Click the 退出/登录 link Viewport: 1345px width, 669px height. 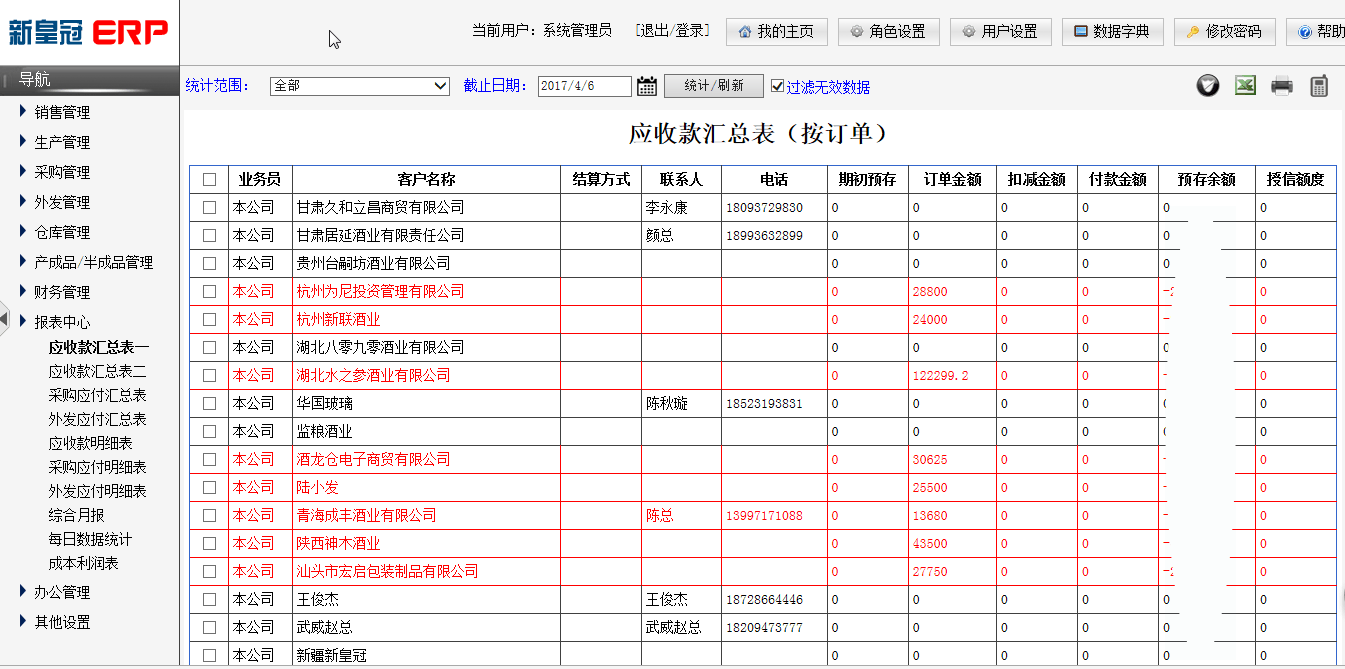pyautogui.click(x=672, y=31)
